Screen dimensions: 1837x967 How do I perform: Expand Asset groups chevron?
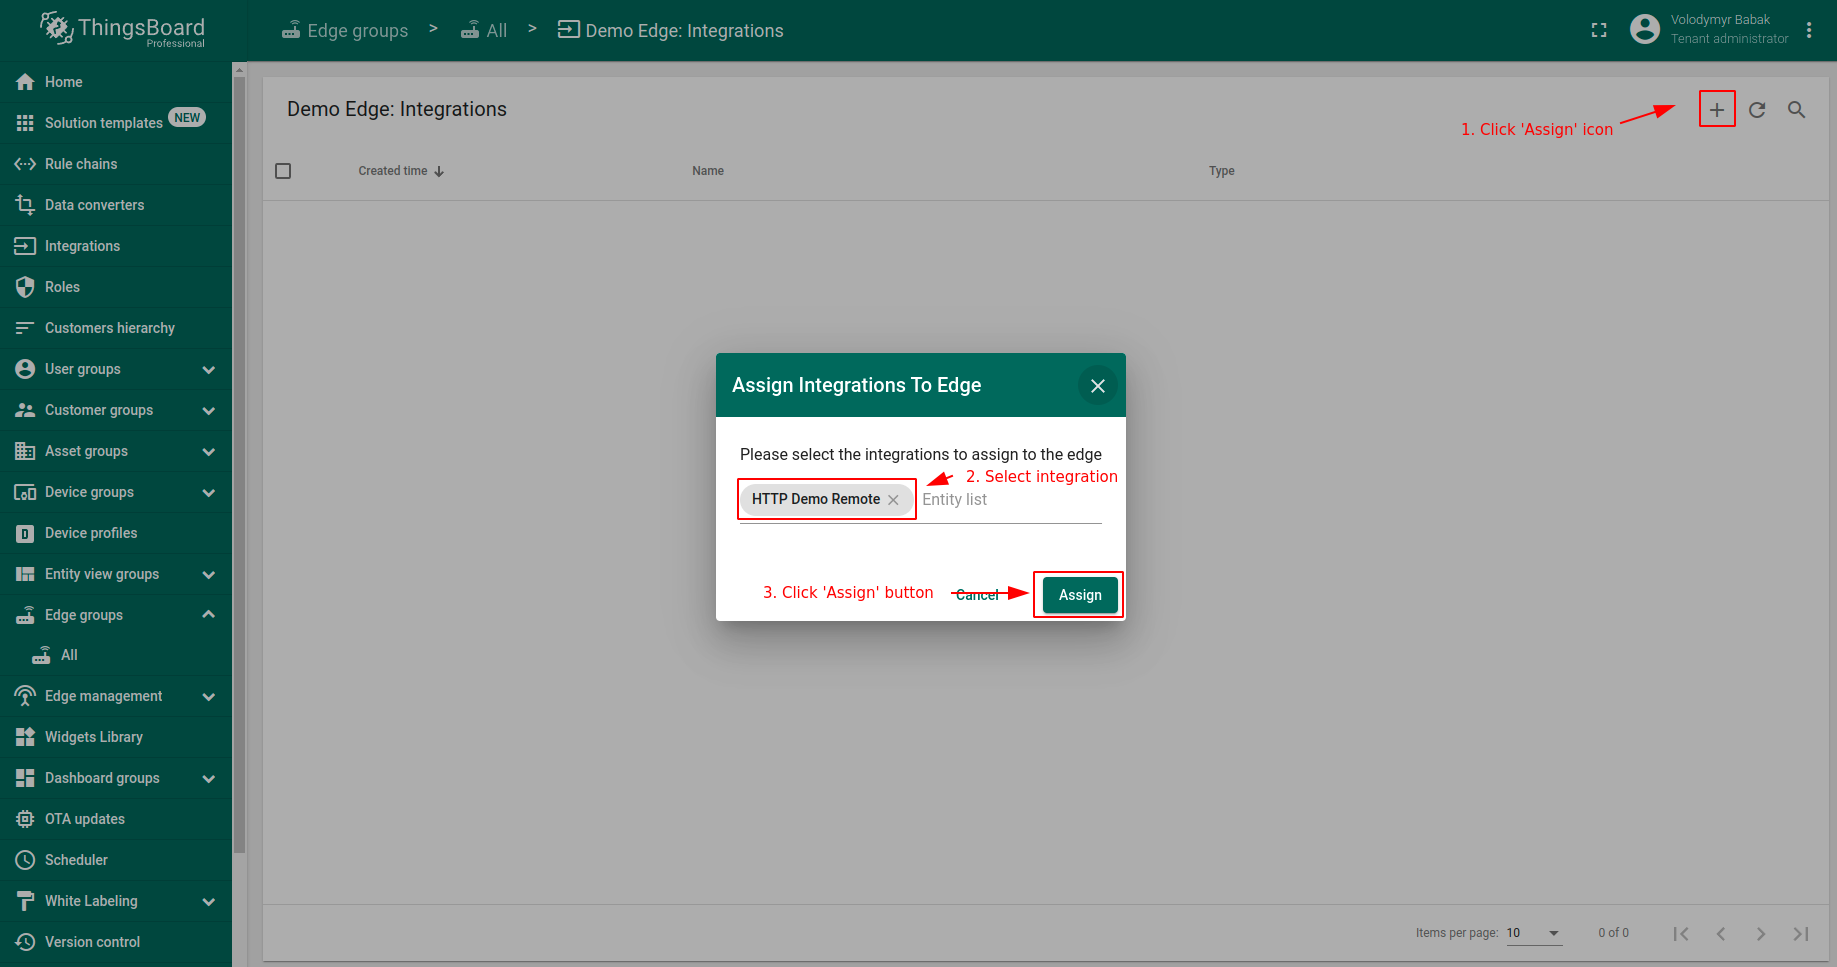(x=208, y=452)
